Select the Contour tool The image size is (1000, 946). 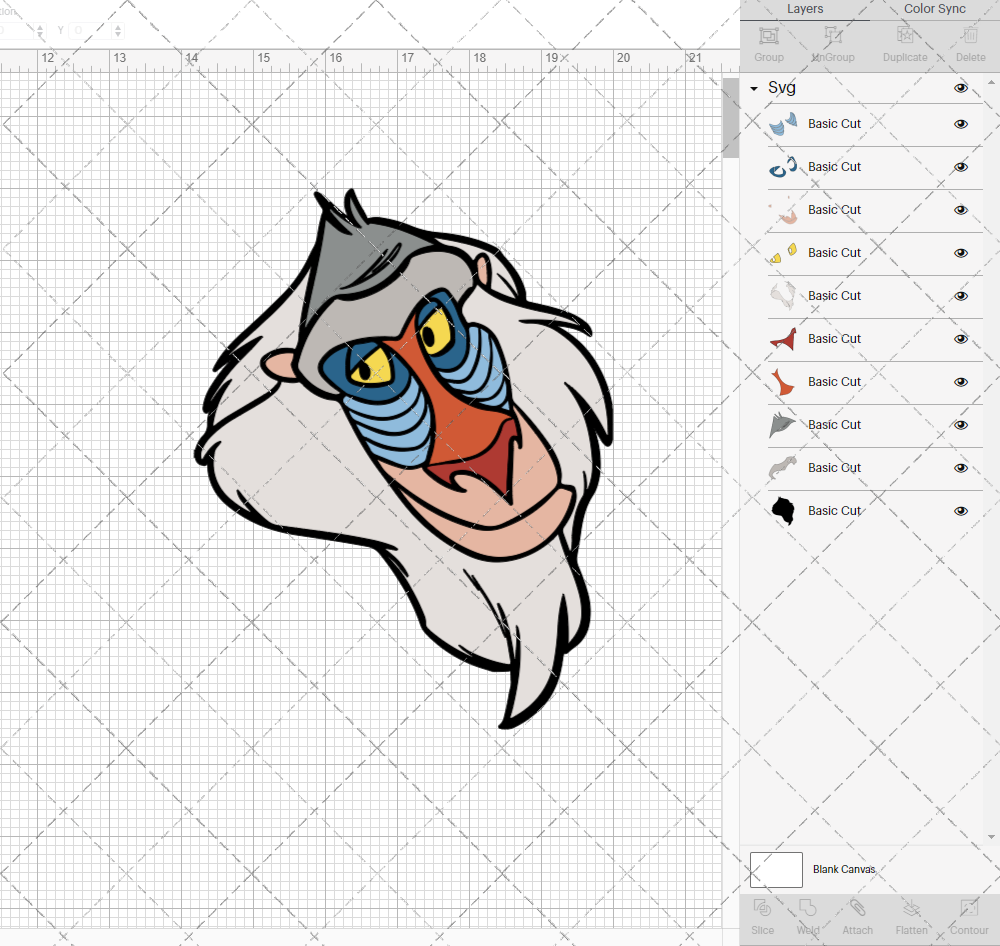click(969, 908)
